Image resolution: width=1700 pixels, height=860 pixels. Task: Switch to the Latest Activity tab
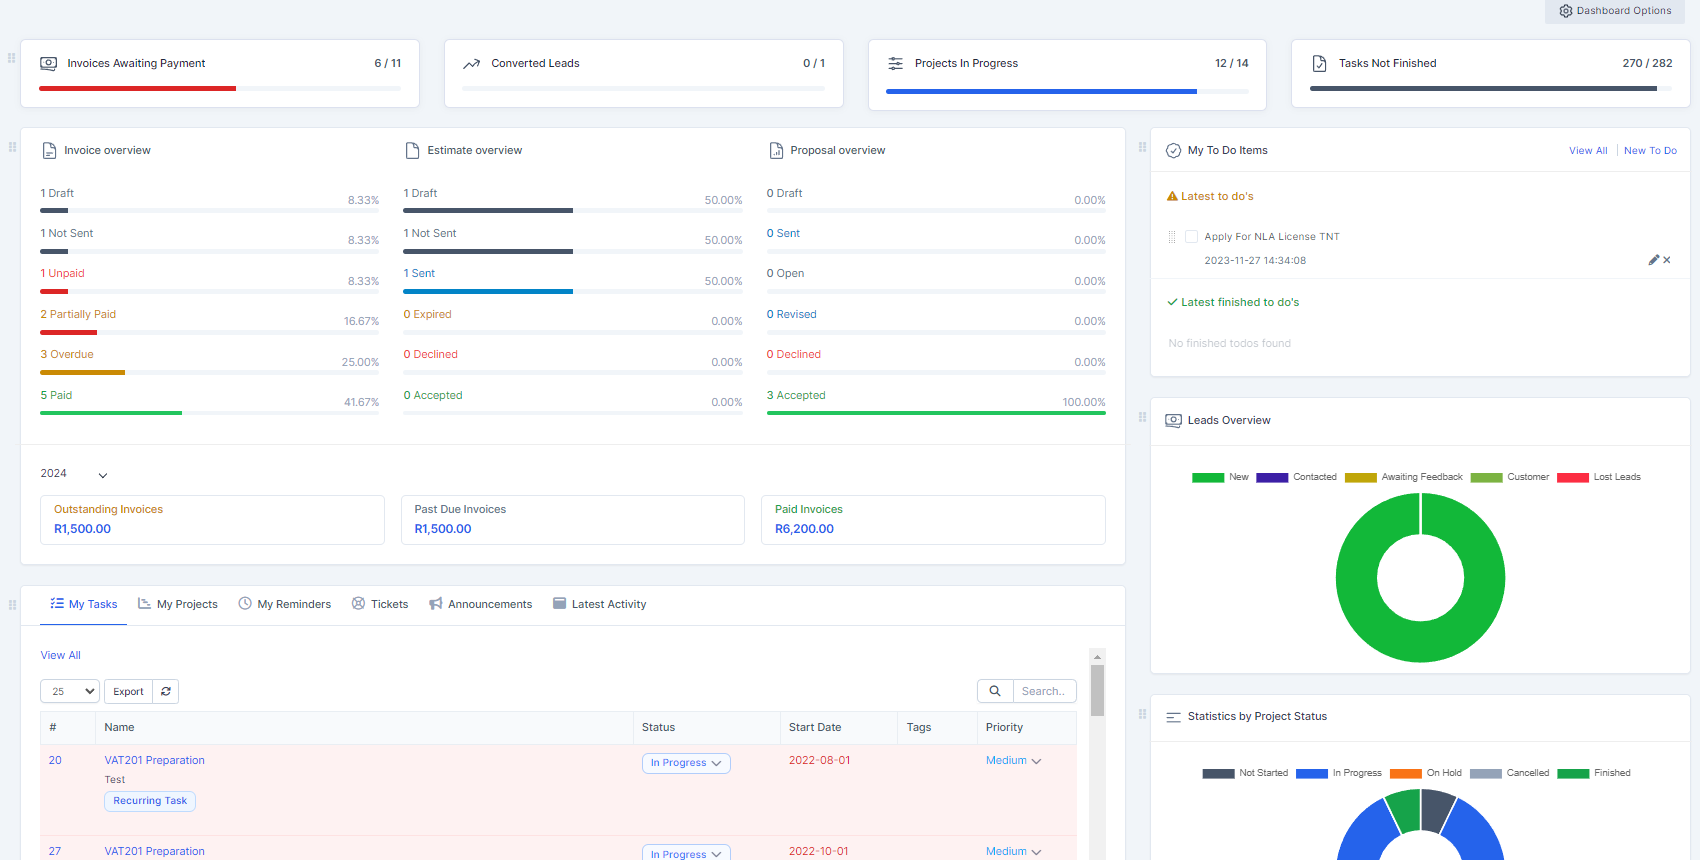[599, 604]
